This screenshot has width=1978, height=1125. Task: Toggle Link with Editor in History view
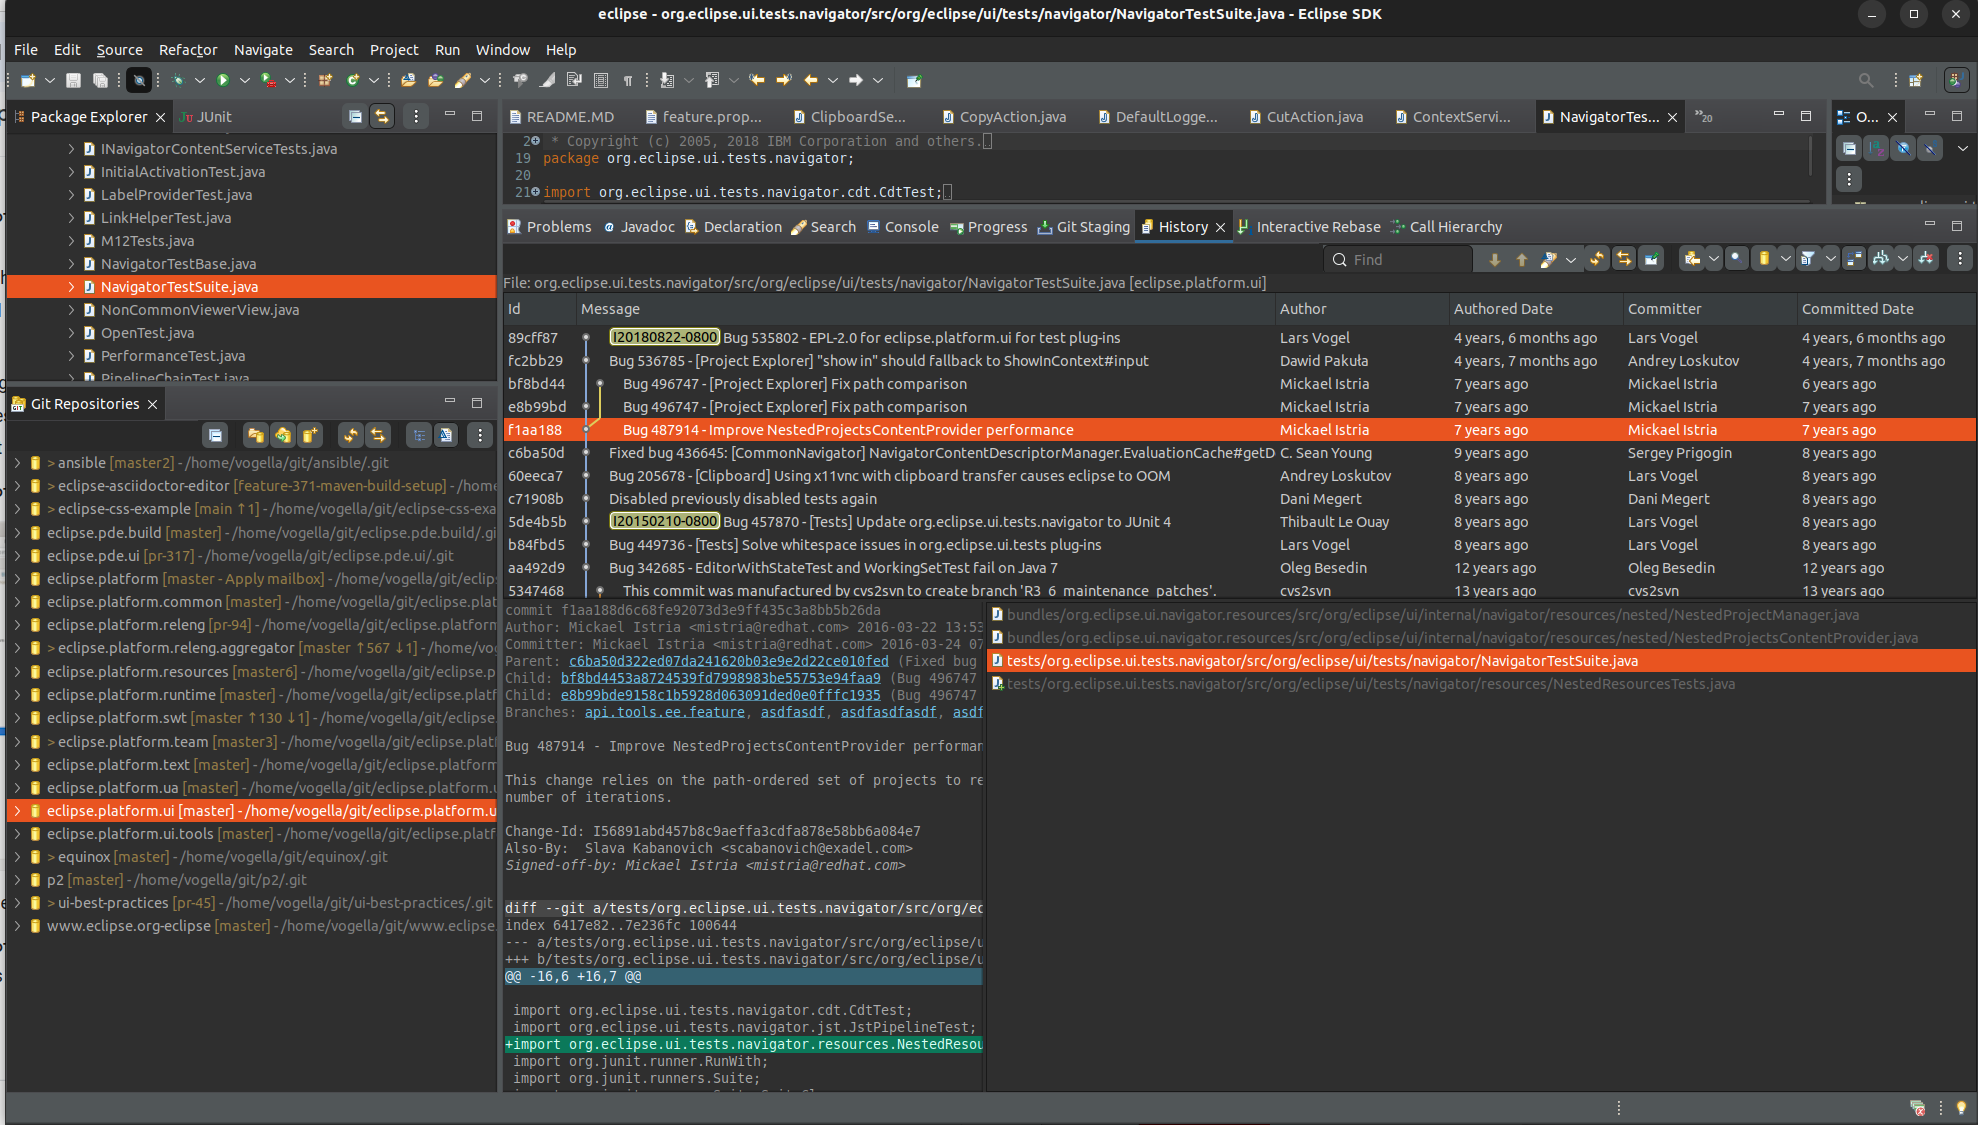1624,258
